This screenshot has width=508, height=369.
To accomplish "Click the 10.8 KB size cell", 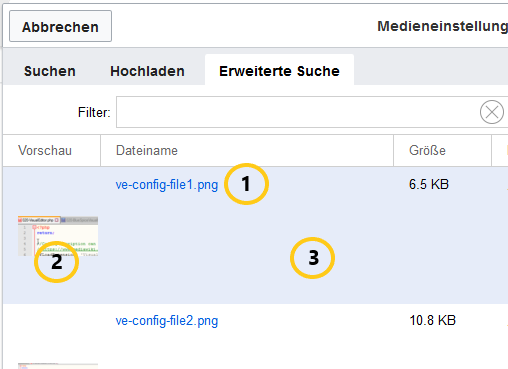I will (x=432, y=320).
